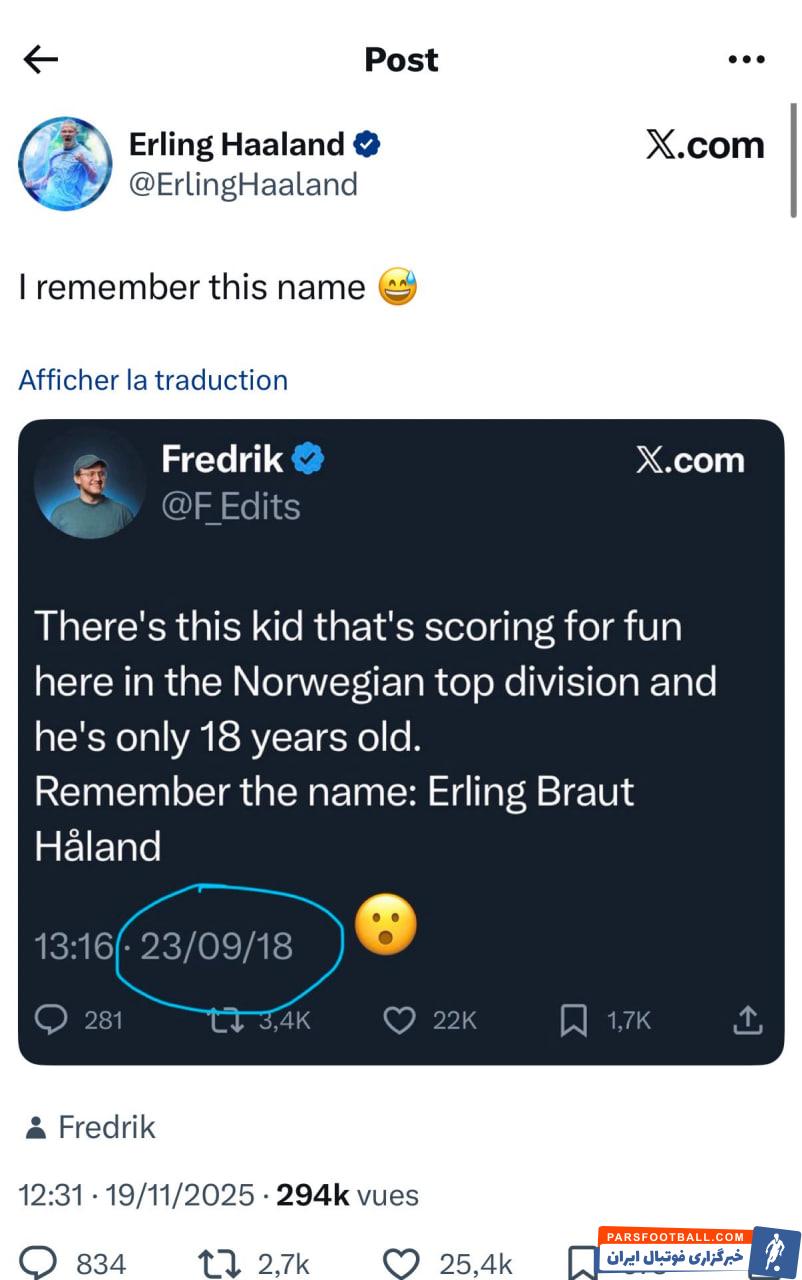Tap Fredrik's blue verified checkmark
Viewport: 802px width, 1280px height.
309,460
